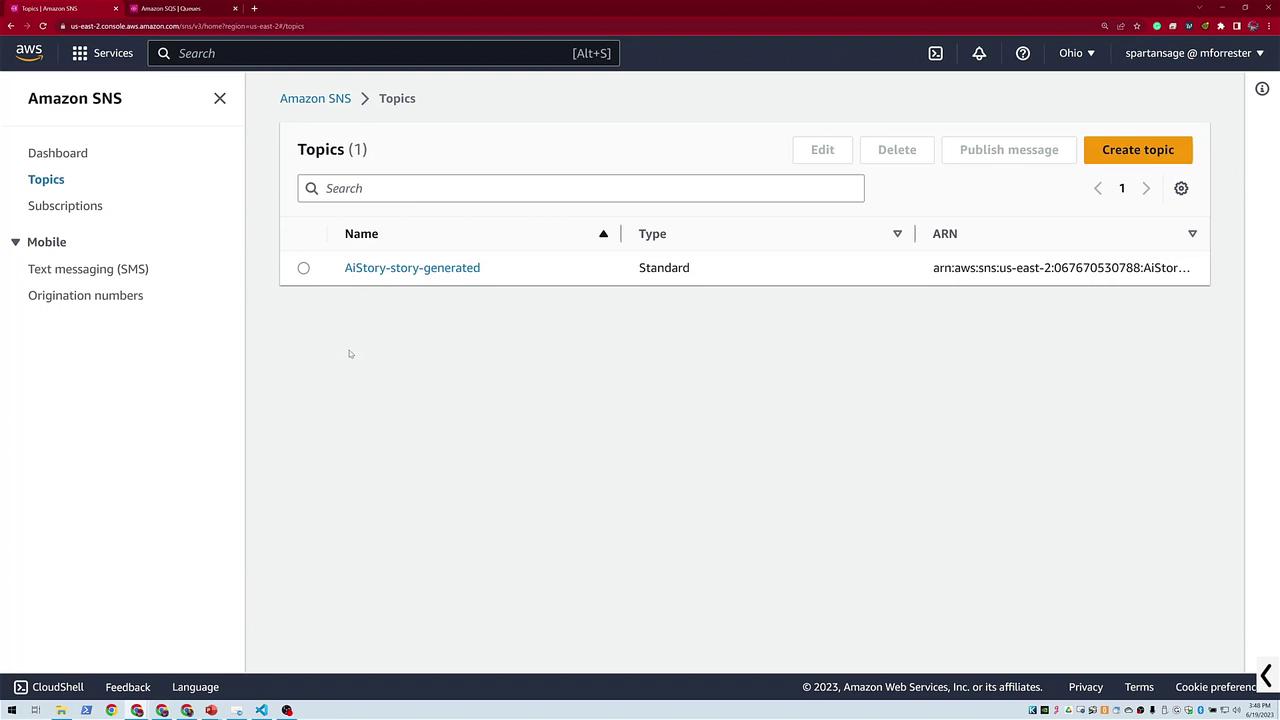This screenshot has width=1280, height=720.
Task: Open Topics in the side navigation
Action: click(x=46, y=179)
